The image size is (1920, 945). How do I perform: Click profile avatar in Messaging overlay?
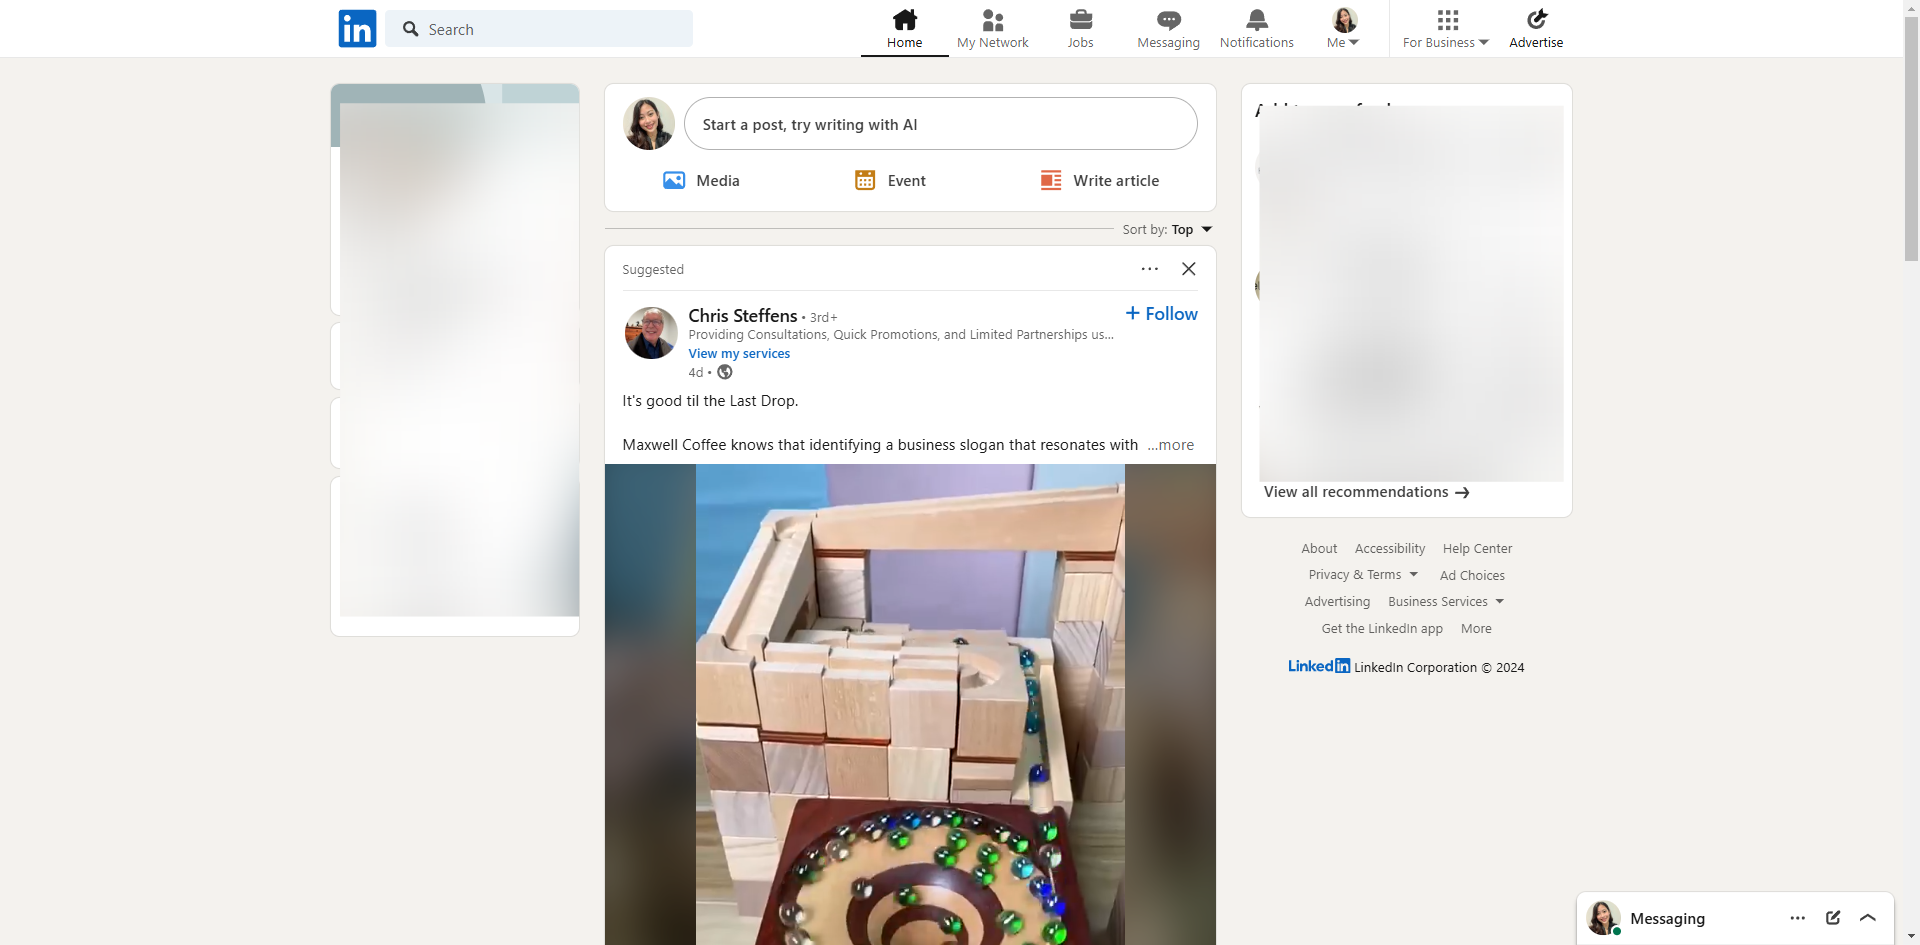[1604, 918]
